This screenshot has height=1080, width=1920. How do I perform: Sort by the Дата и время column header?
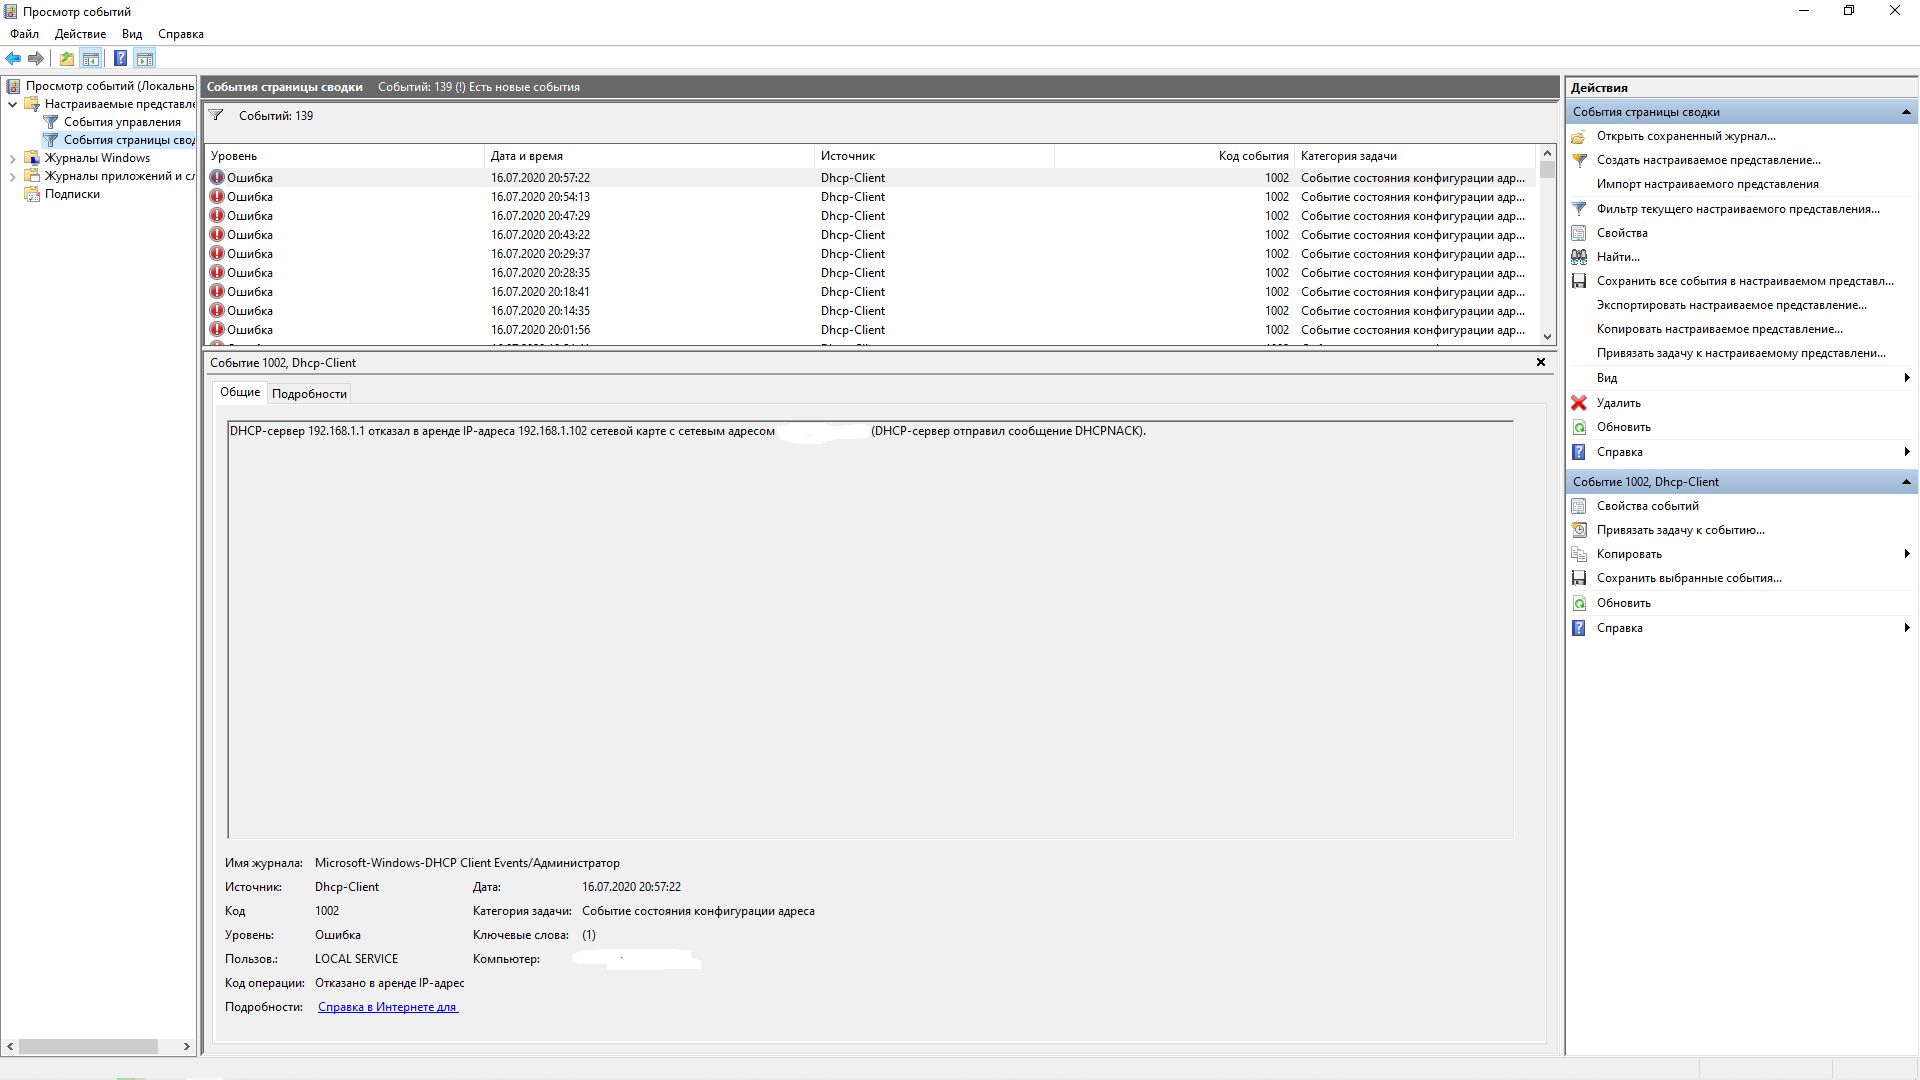point(649,156)
